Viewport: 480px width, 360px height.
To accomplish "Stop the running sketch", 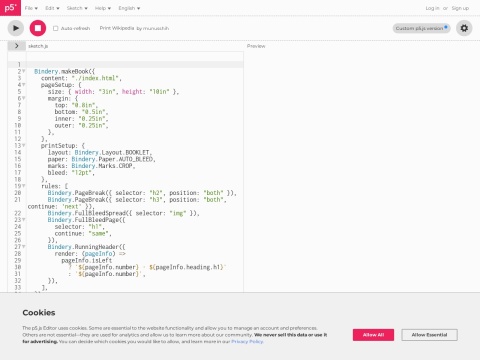I will pyautogui.click(x=38, y=28).
